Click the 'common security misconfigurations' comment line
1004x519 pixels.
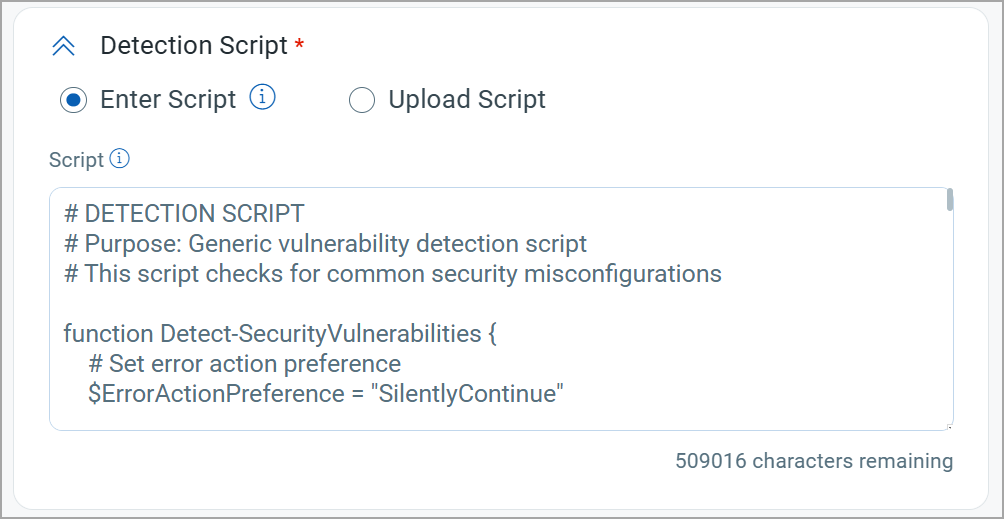coord(393,274)
